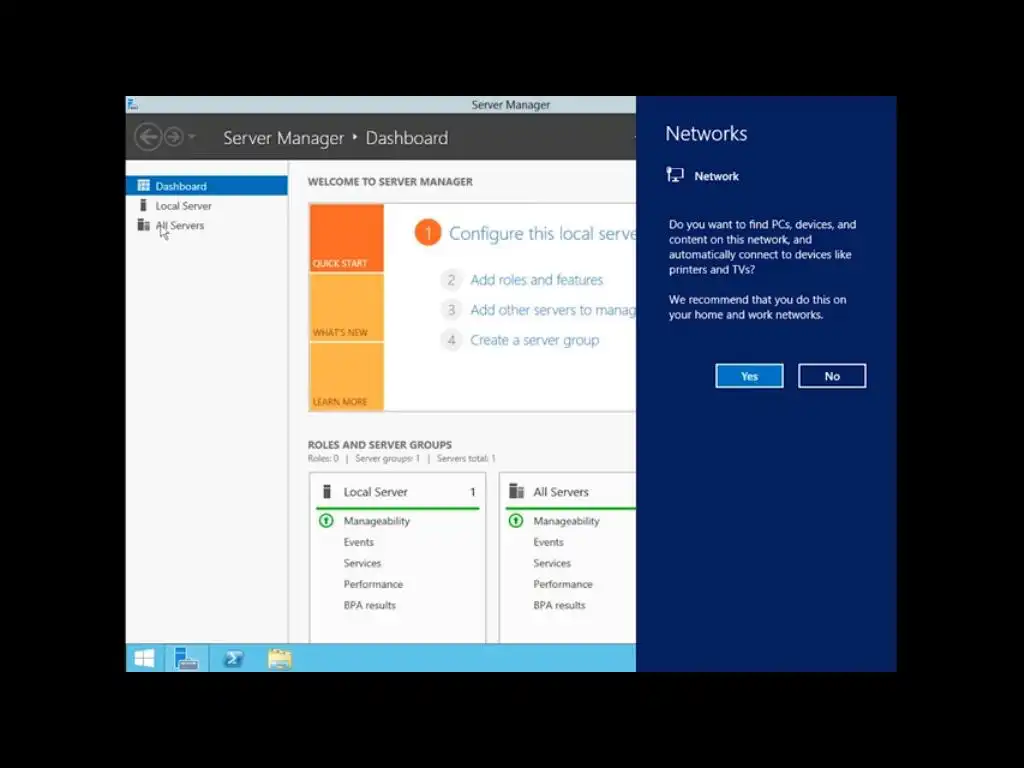Click Yes in the Networks panel

click(749, 376)
